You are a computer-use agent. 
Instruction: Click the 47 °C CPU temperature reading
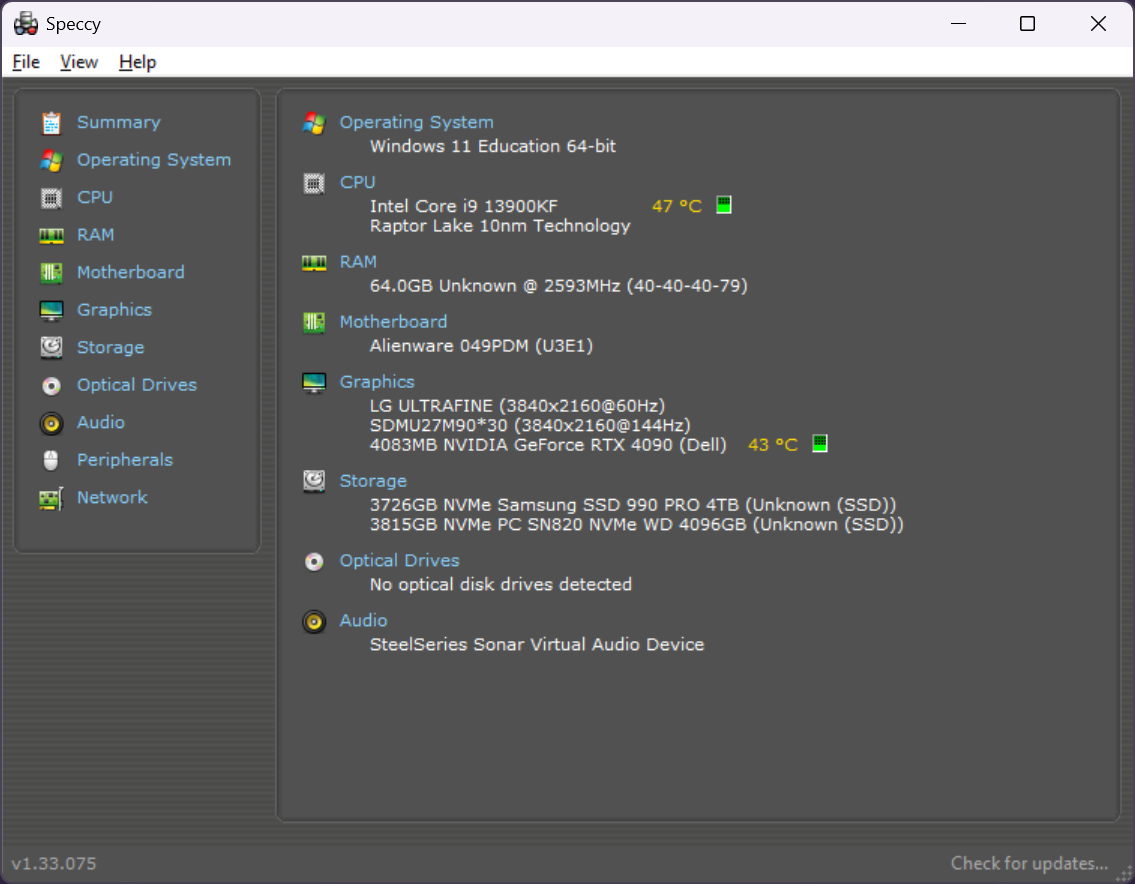point(677,206)
